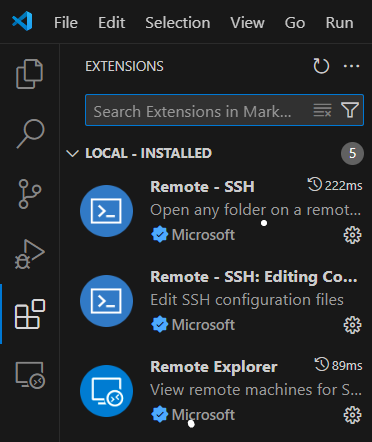
Task: Open the Remote - SSH extension title
Action: (x=202, y=187)
